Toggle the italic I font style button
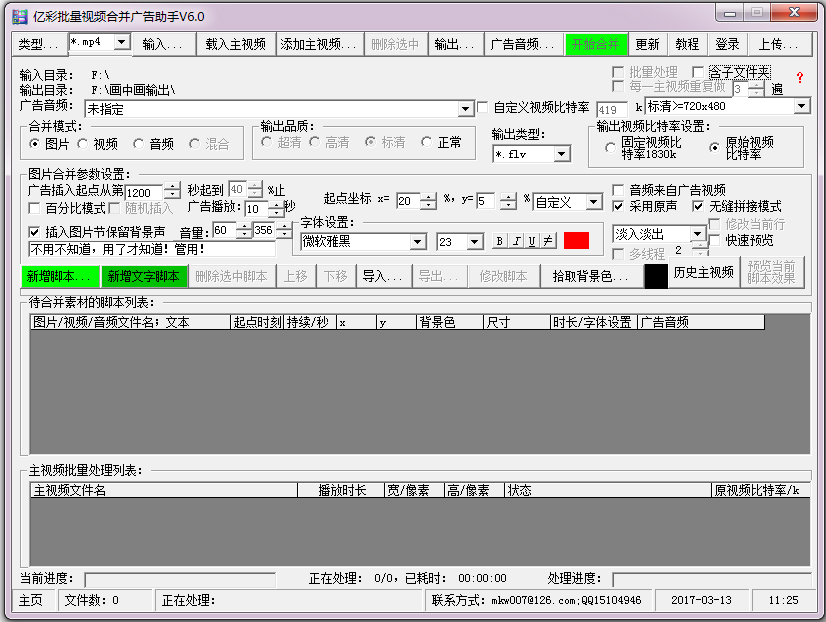The width and height of the screenshot is (826, 622). [515, 241]
